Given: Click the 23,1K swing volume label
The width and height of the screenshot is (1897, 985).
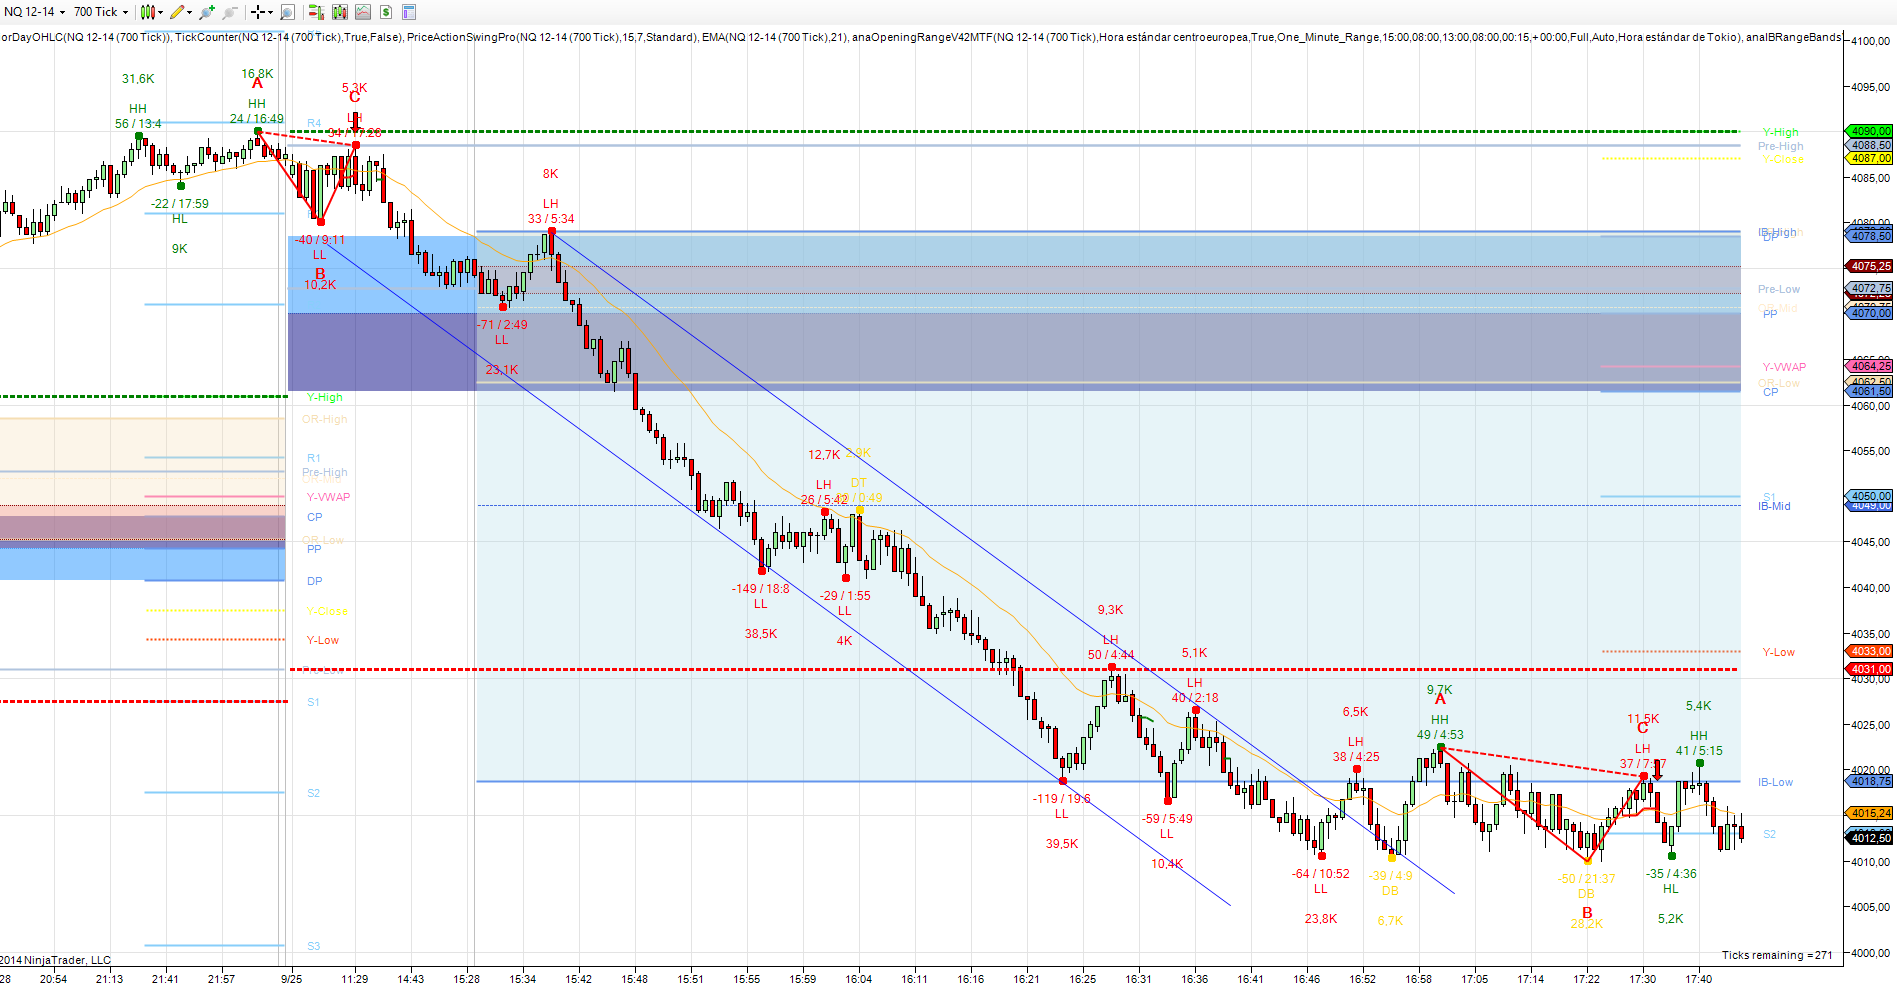Looking at the screenshot, I should [x=502, y=370].
